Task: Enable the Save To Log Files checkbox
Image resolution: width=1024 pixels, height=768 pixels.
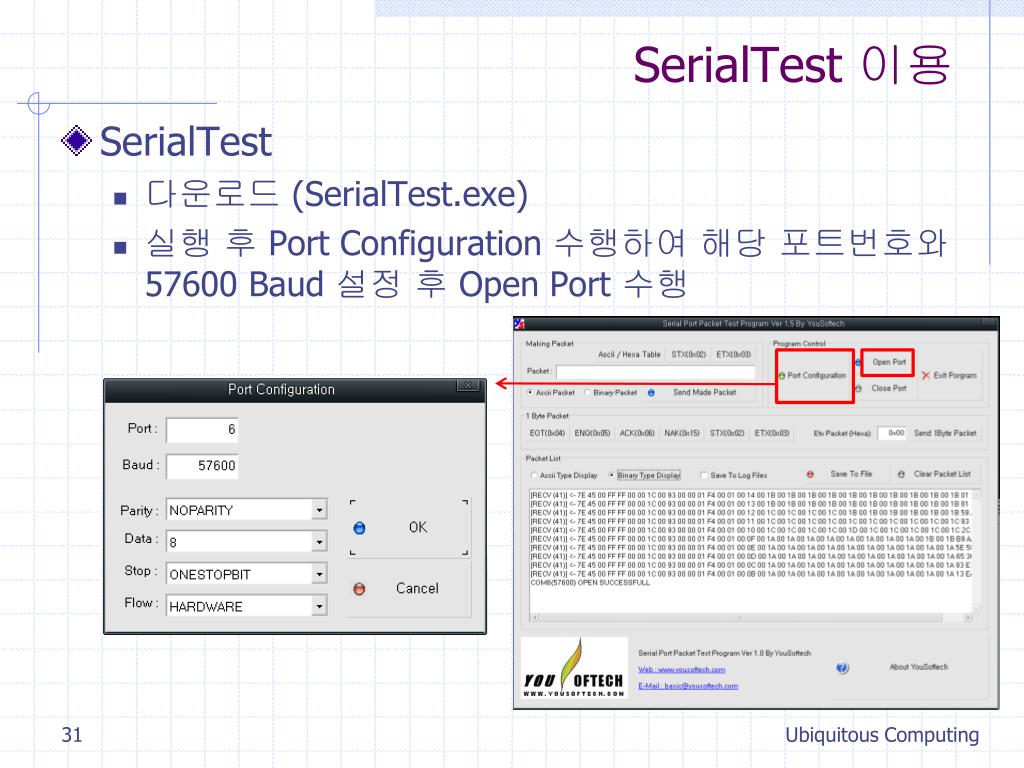Action: pos(704,475)
